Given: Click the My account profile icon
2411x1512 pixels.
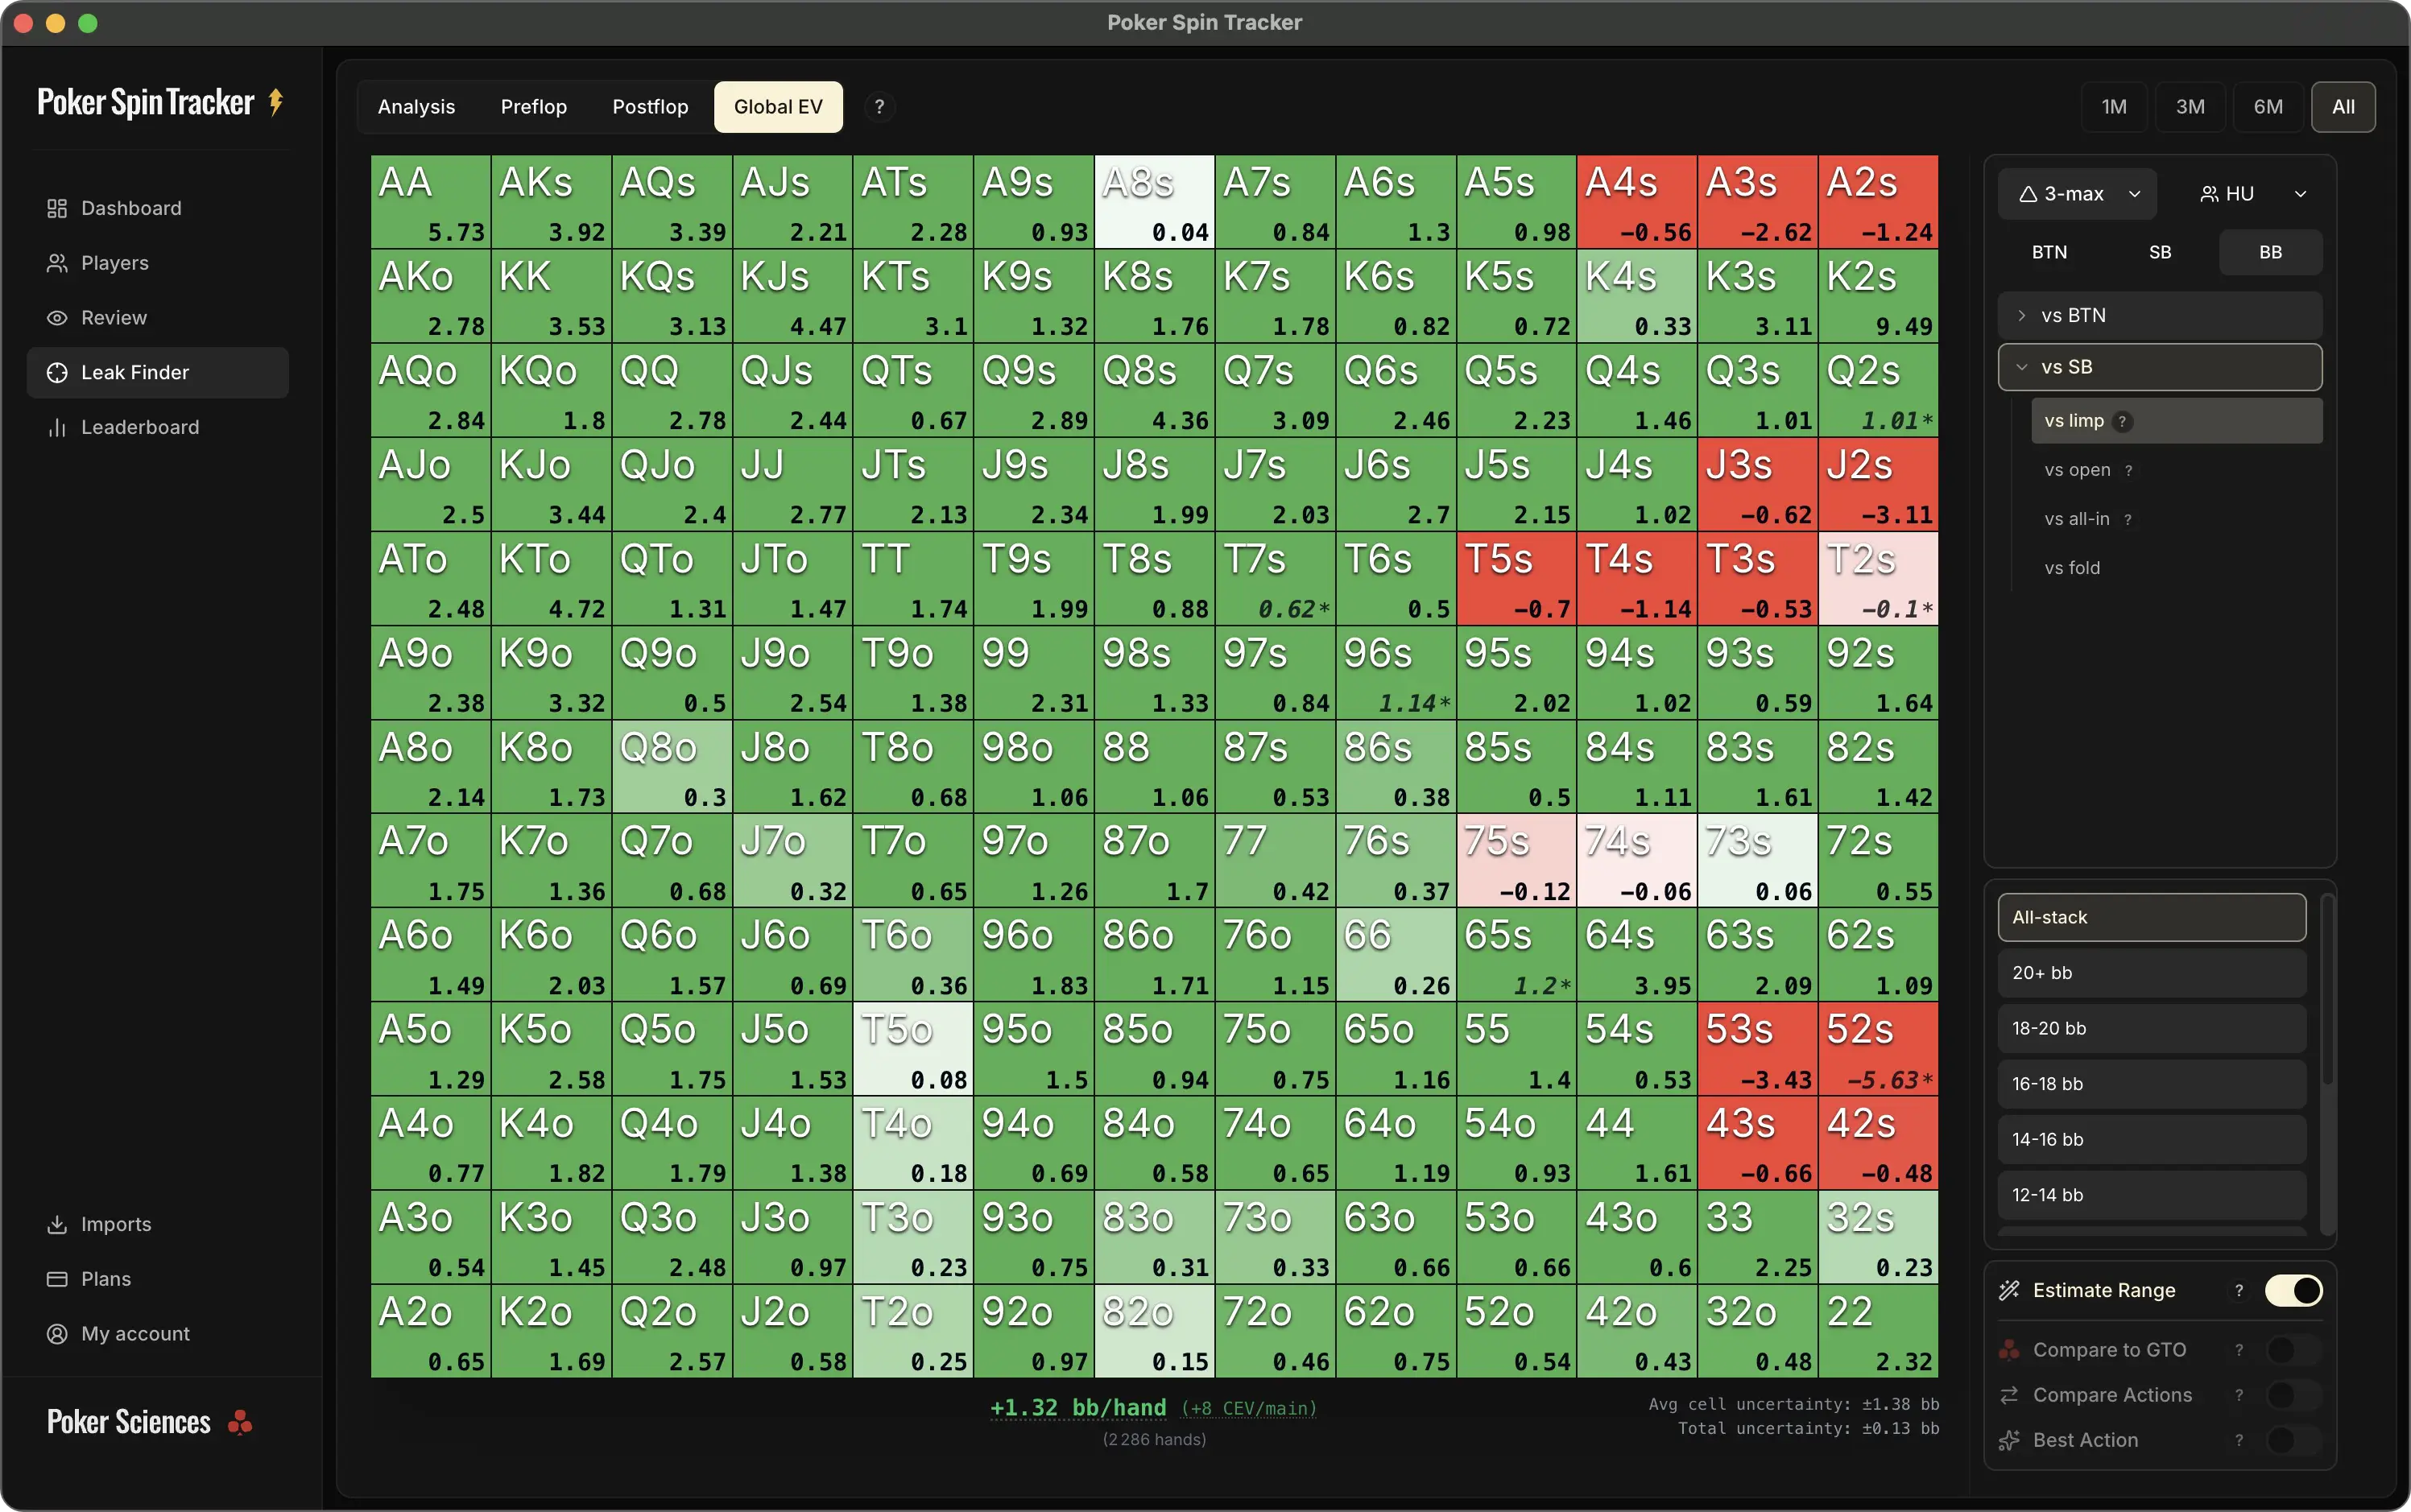Looking at the screenshot, I should pyautogui.click(x=57, y=1334).
